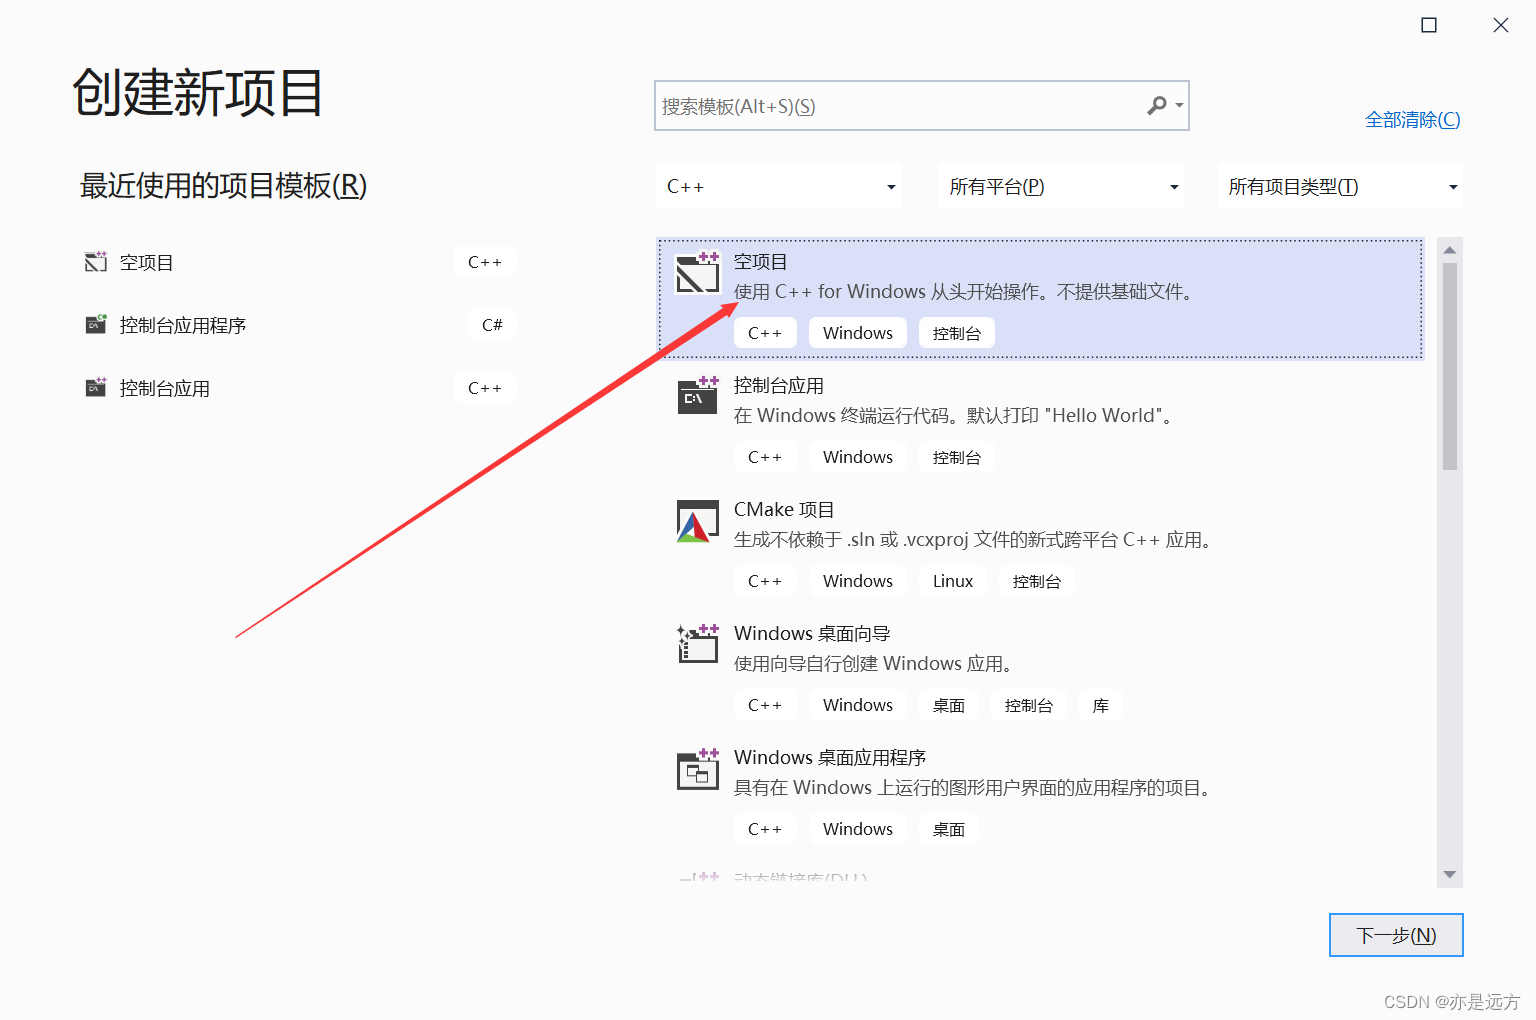Click the scrollbar down arrow

[1449, 875]
